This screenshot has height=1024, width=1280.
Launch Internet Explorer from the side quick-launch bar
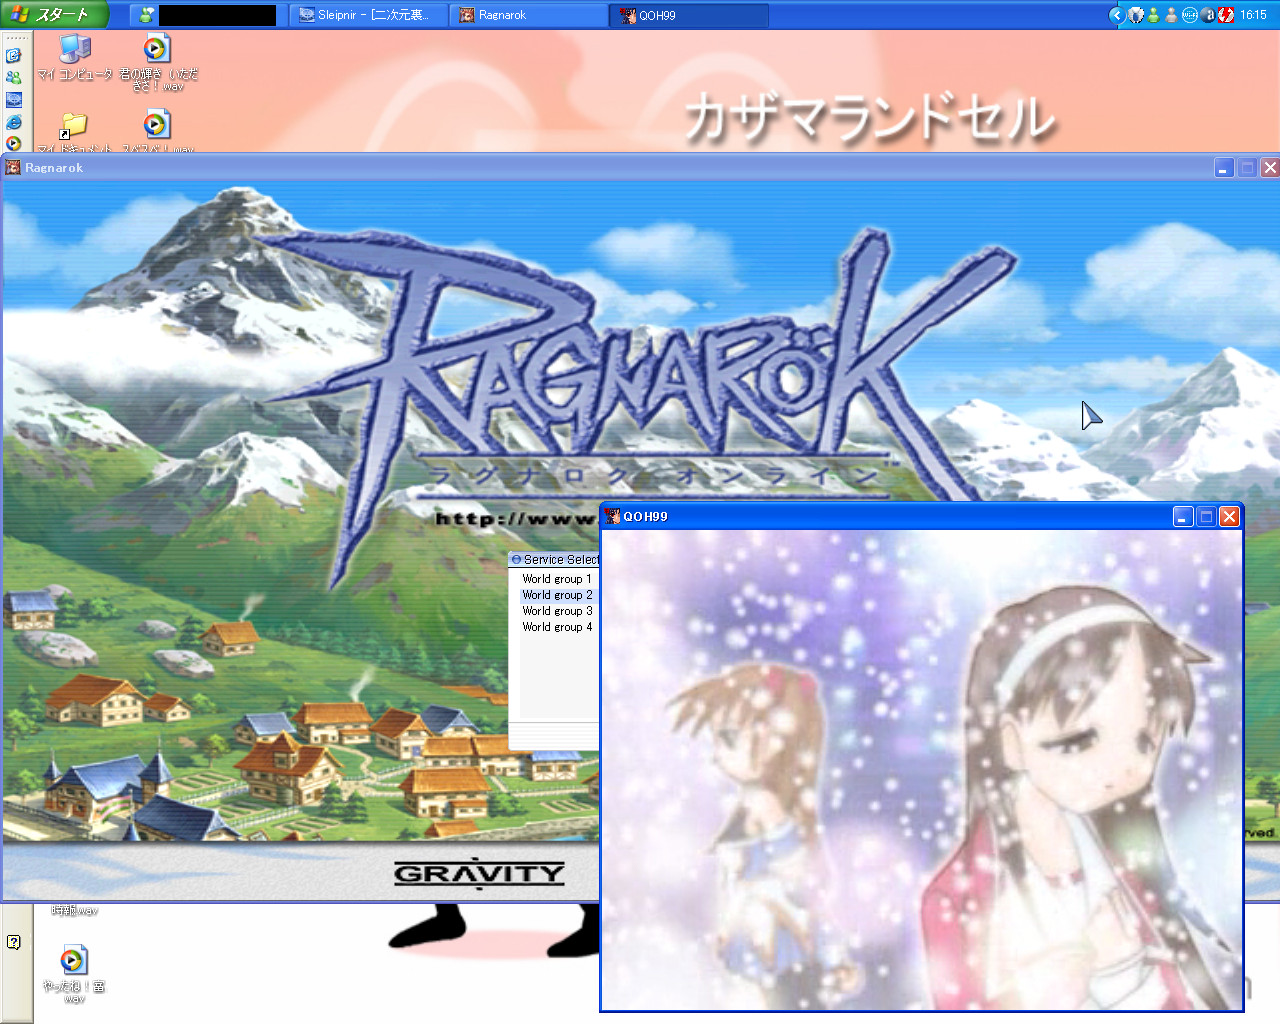(x=14, y=122)
